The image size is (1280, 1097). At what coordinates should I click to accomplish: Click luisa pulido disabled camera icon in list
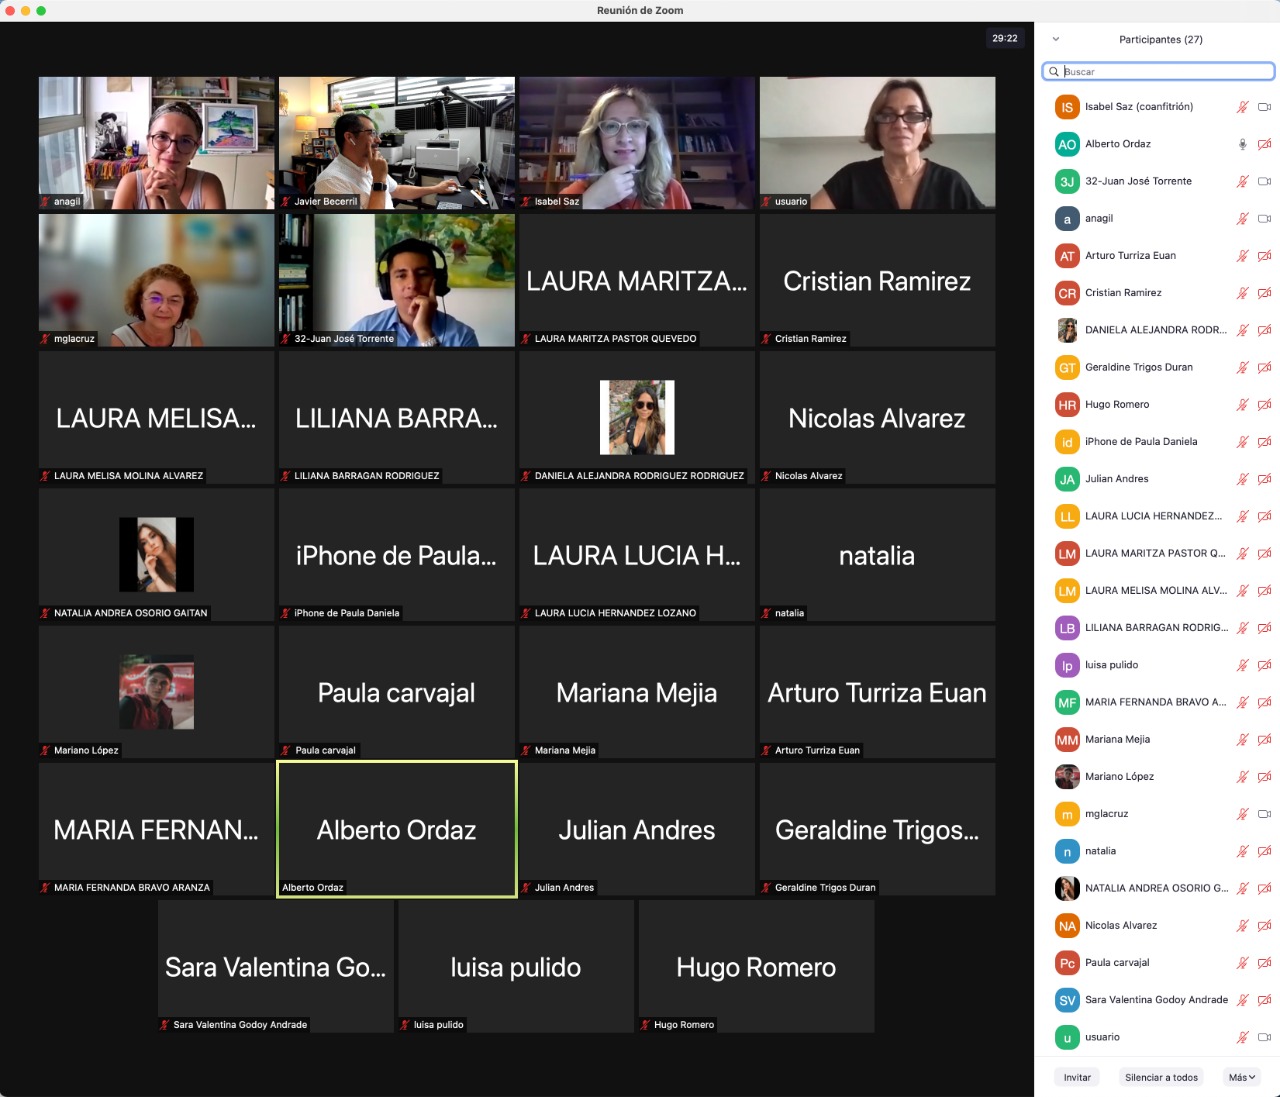(1264, 665)
